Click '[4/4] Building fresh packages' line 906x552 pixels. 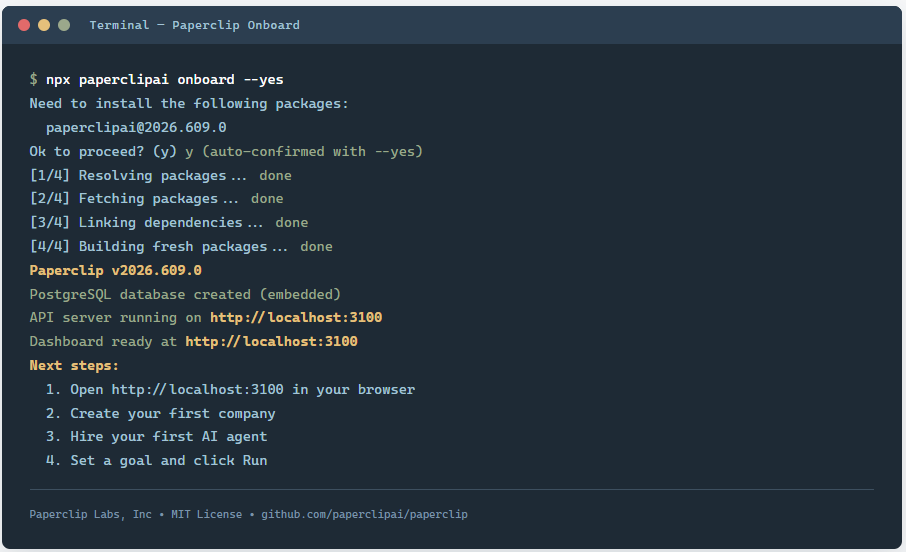click(181, 247)
